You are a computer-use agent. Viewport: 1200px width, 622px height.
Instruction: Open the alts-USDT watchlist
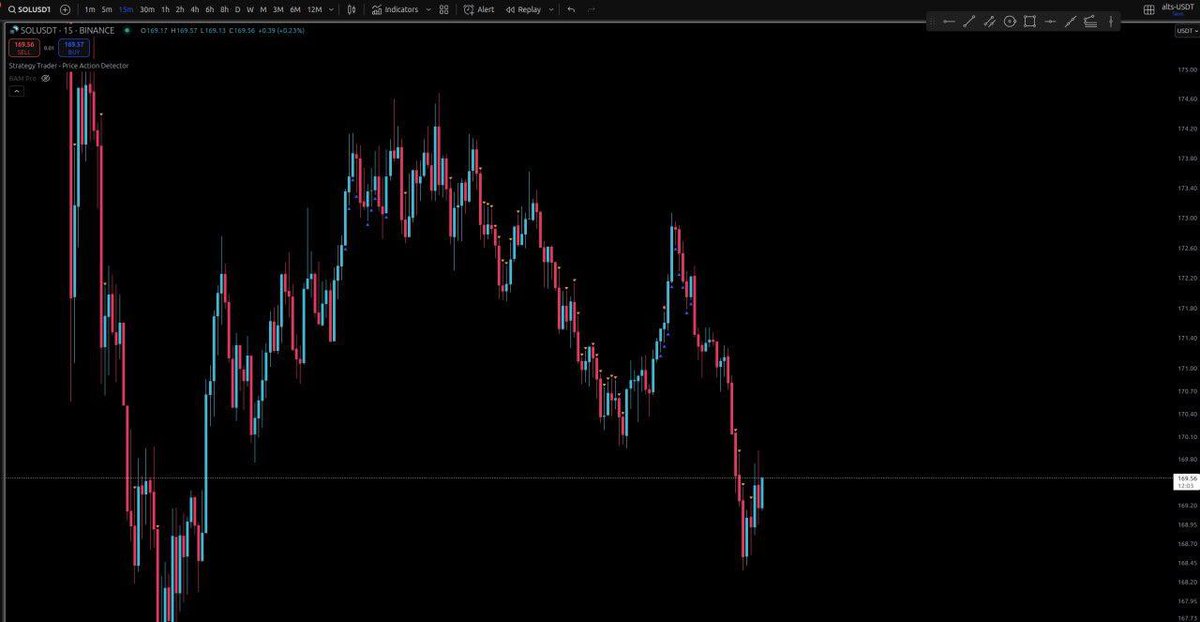tap(1177, 9)
